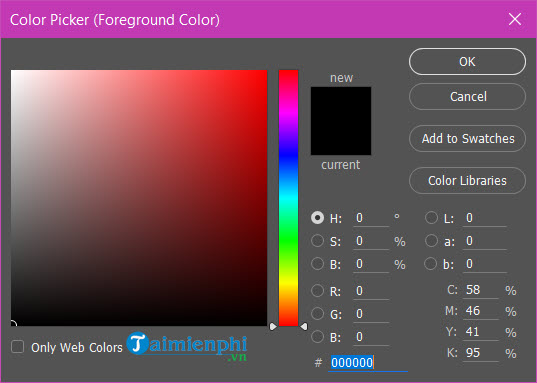The width and height of the screenshot is (537, 383).
Task: Select the RGB blue B radio button
Action: click(317, 336)
